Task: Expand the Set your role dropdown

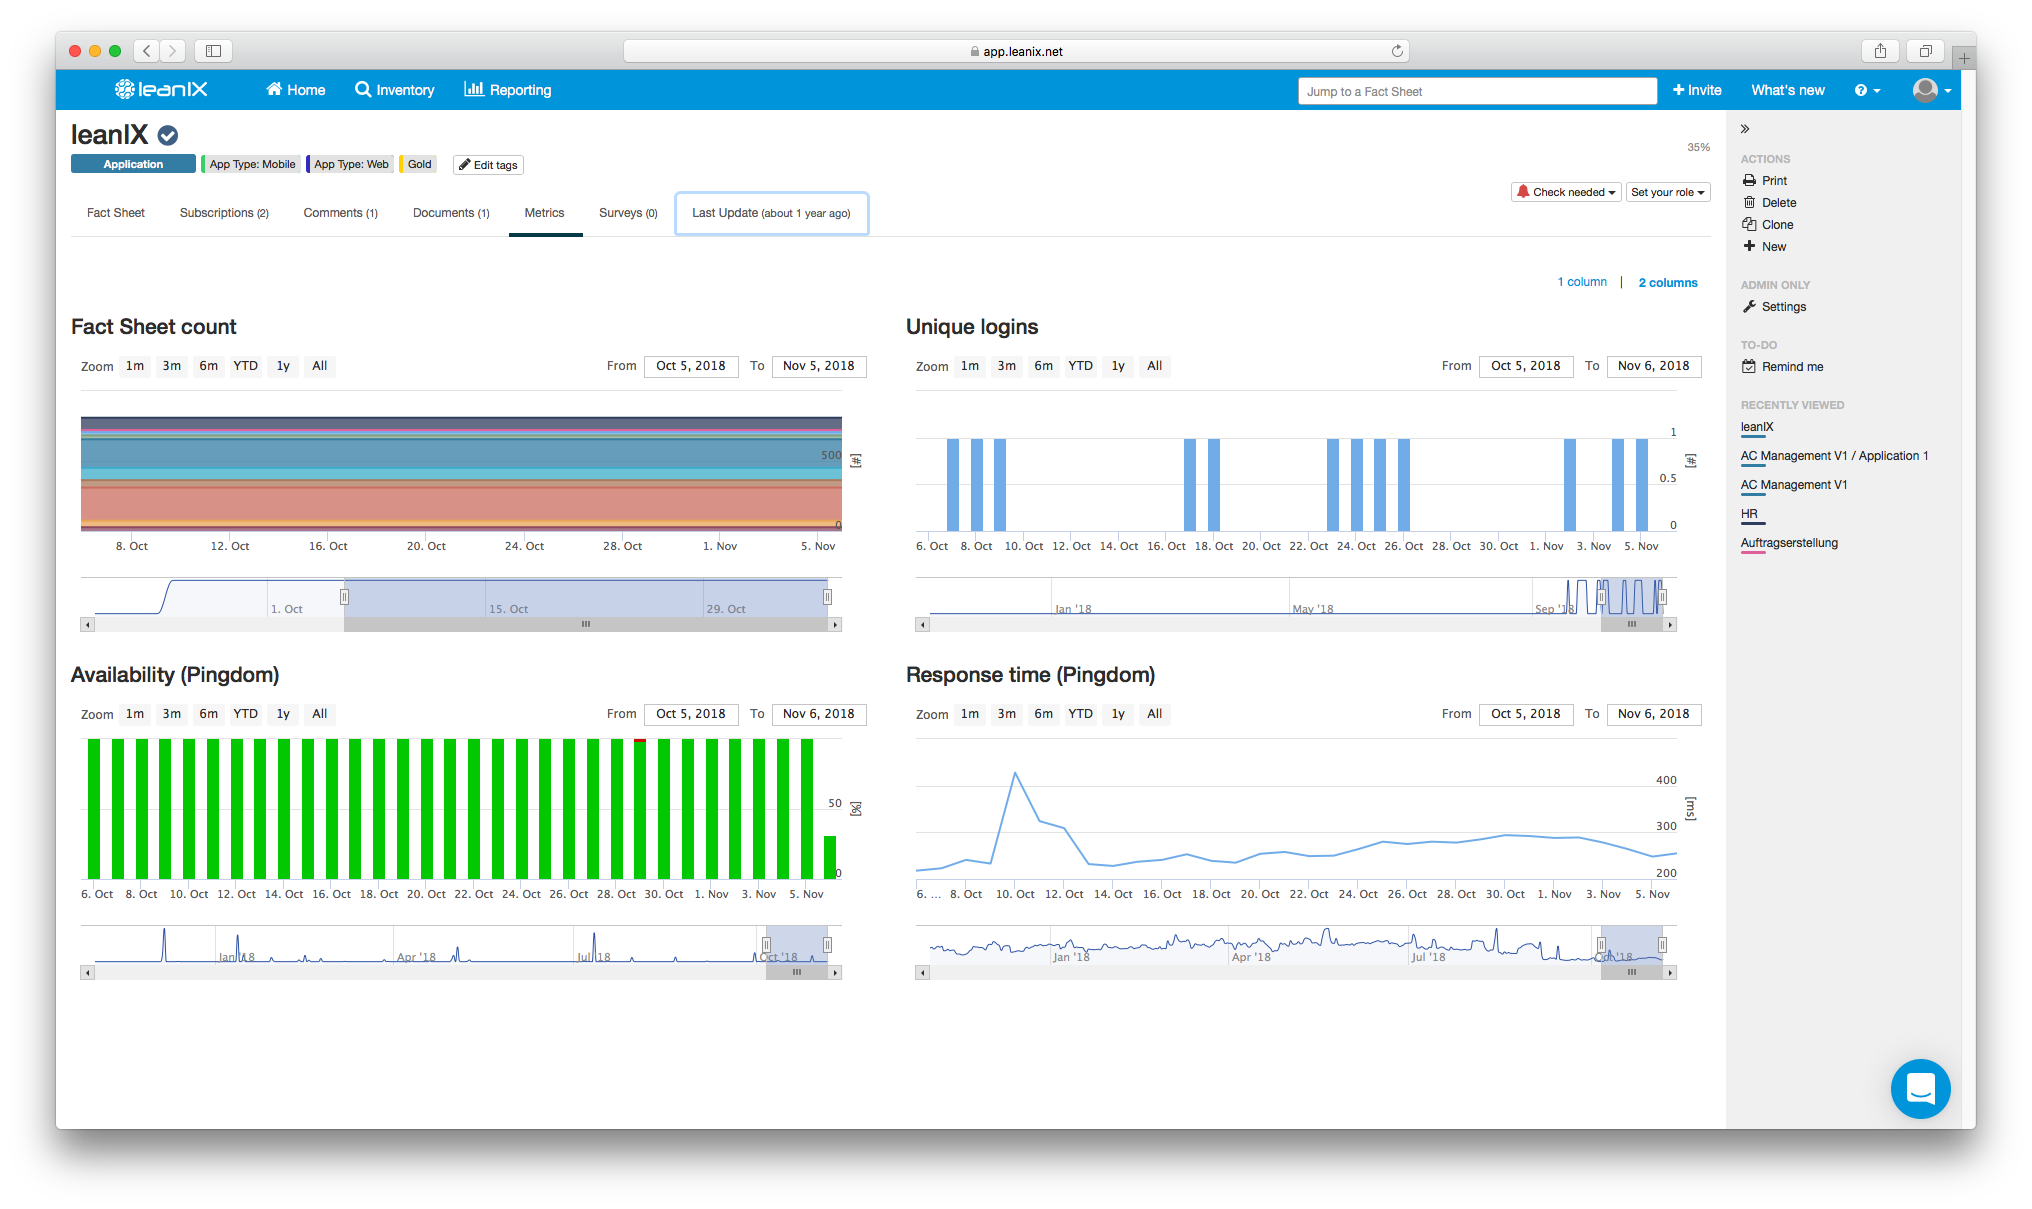Action: click(x=1667, y=192)
